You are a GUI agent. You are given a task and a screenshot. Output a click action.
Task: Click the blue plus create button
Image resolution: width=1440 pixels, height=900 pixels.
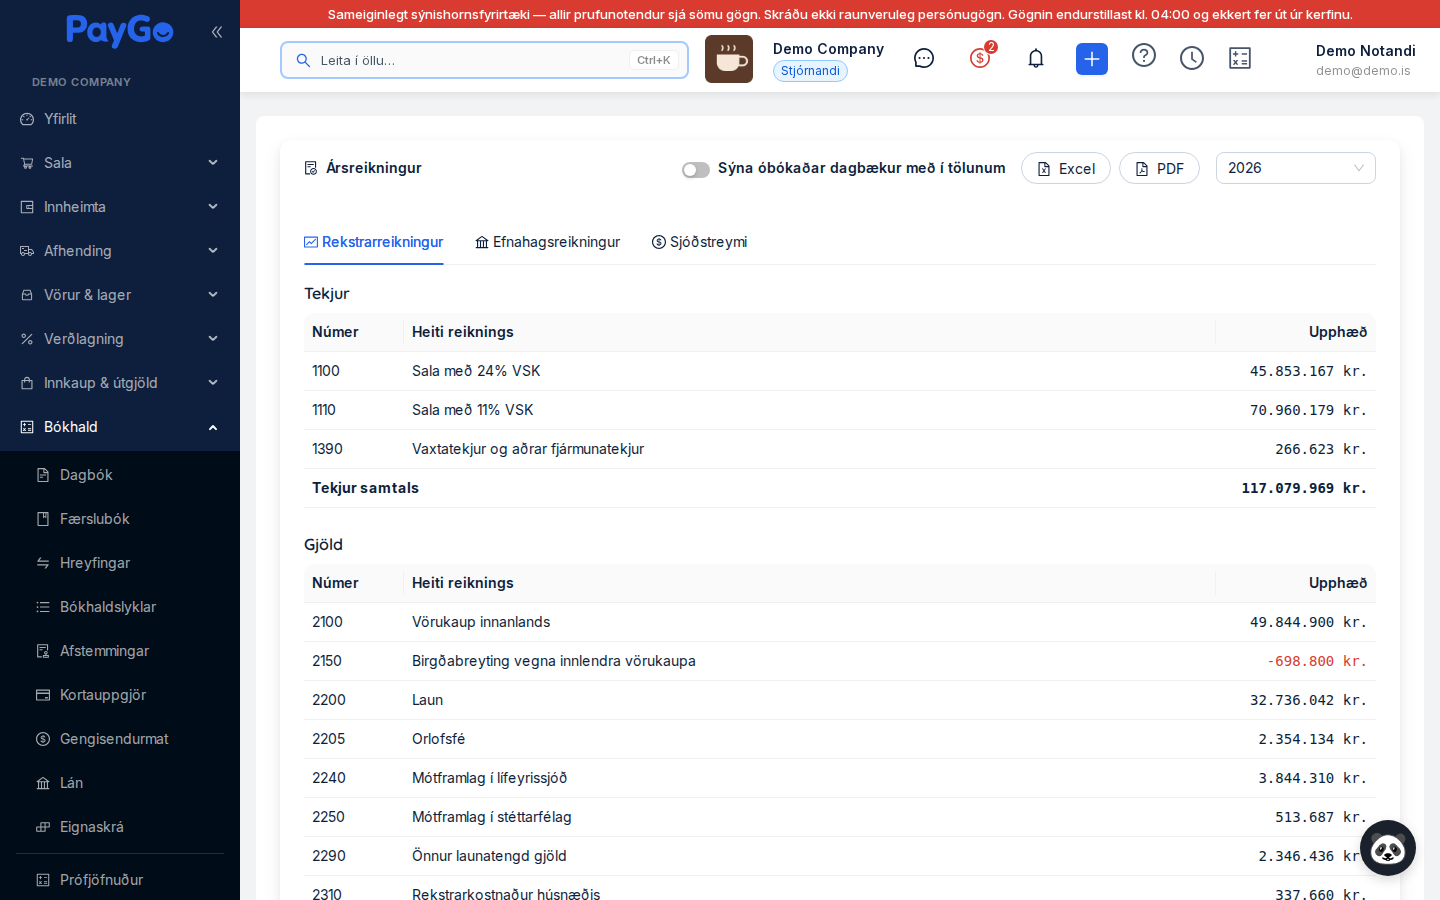pyautogui.click(x=1092, y=59)
